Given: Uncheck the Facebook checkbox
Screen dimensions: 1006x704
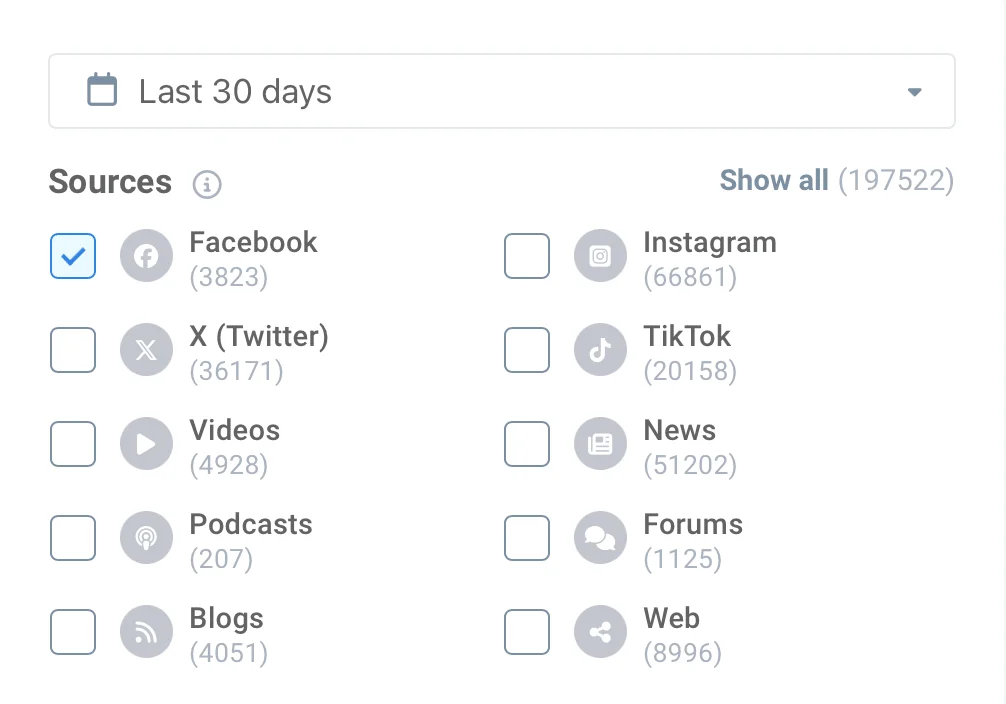Looking at the screenshot, I should click(x=72, y=256).
